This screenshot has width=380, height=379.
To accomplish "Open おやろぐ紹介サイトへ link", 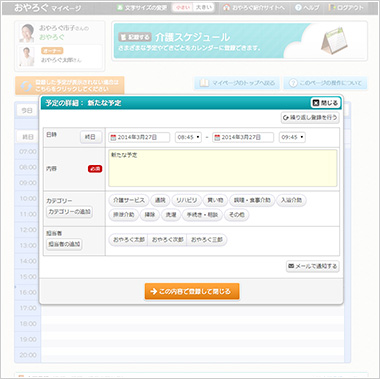I will (254, 8).
